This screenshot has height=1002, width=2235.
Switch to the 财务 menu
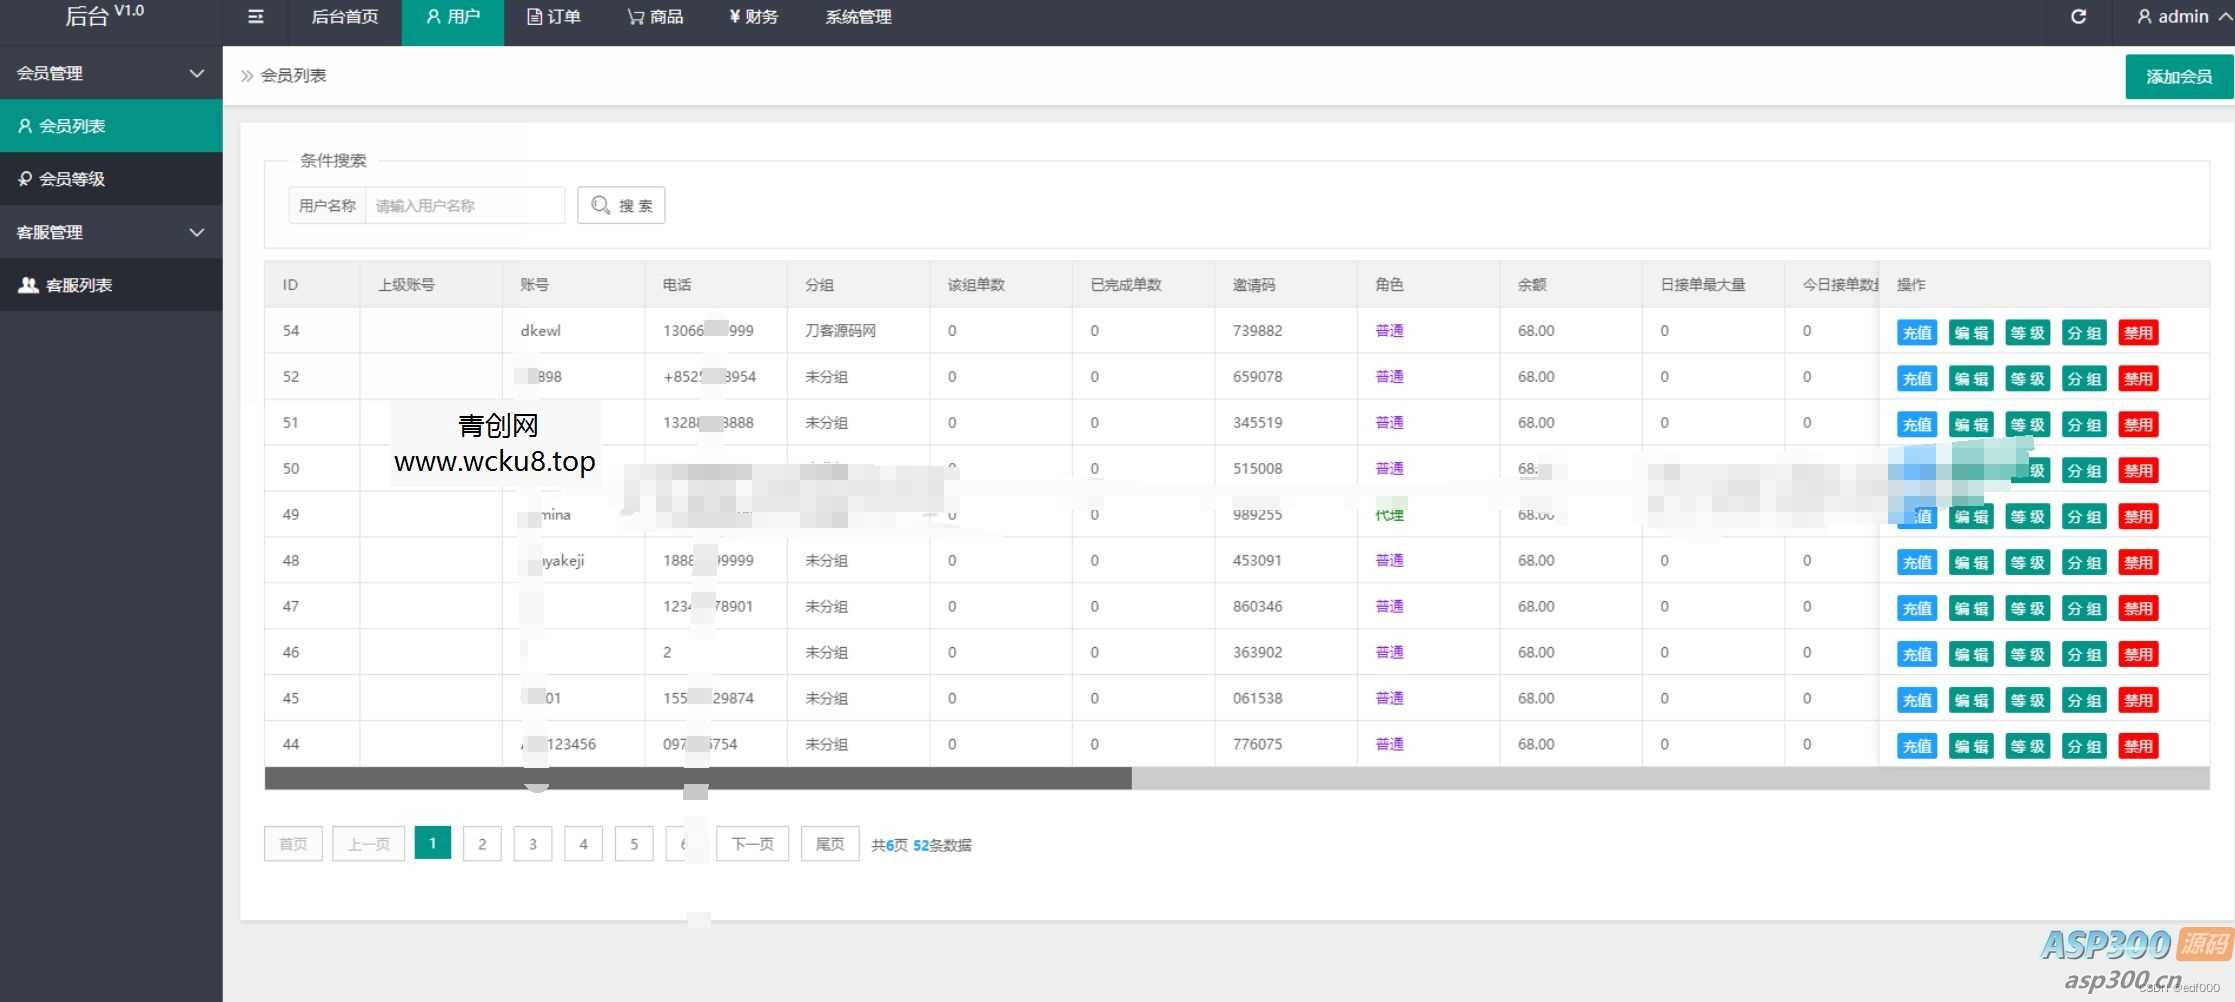[x=754, y=17]
